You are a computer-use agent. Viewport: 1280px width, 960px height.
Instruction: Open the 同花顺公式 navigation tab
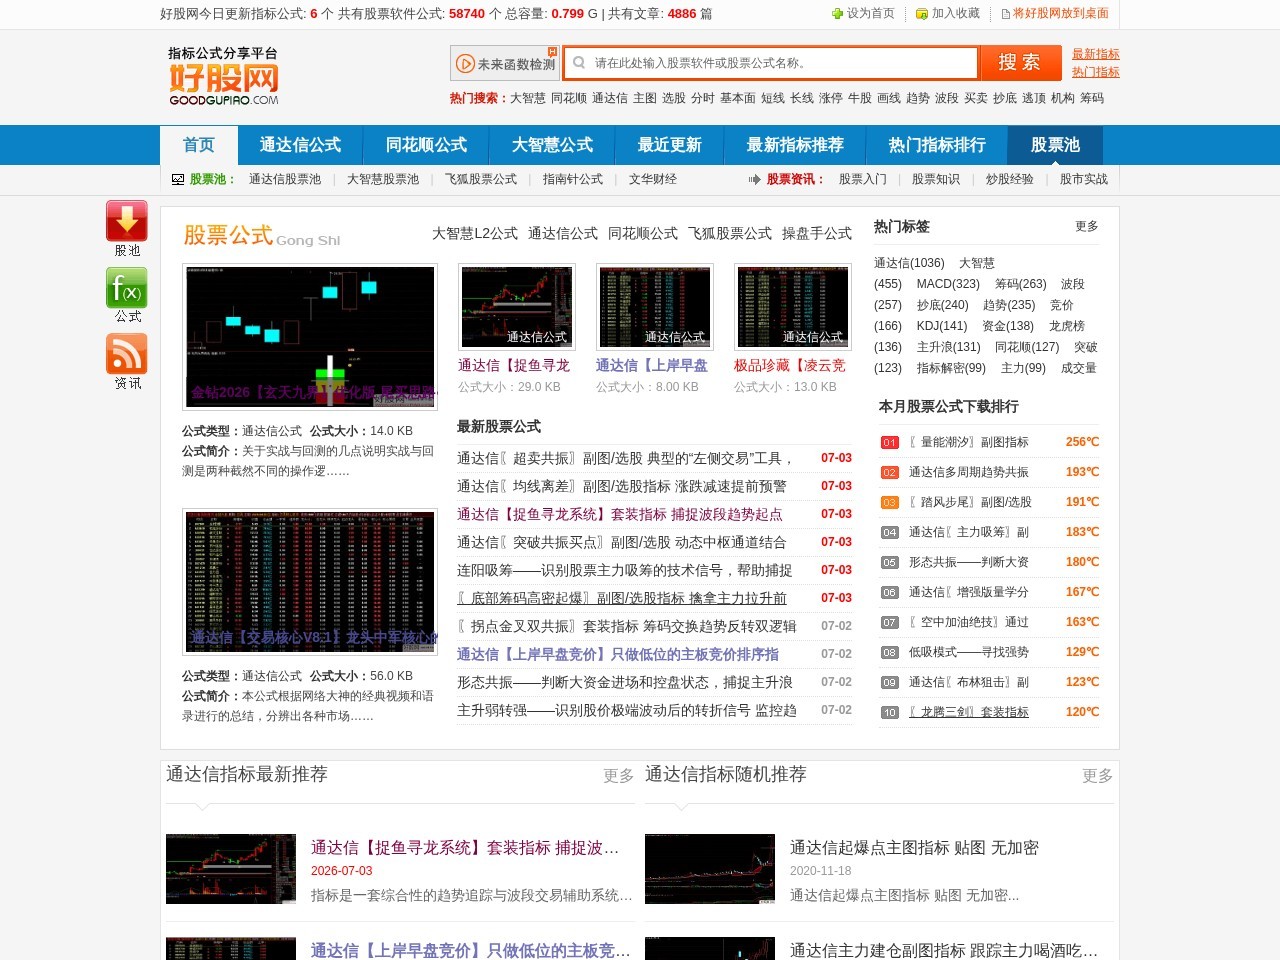[426, 145]
